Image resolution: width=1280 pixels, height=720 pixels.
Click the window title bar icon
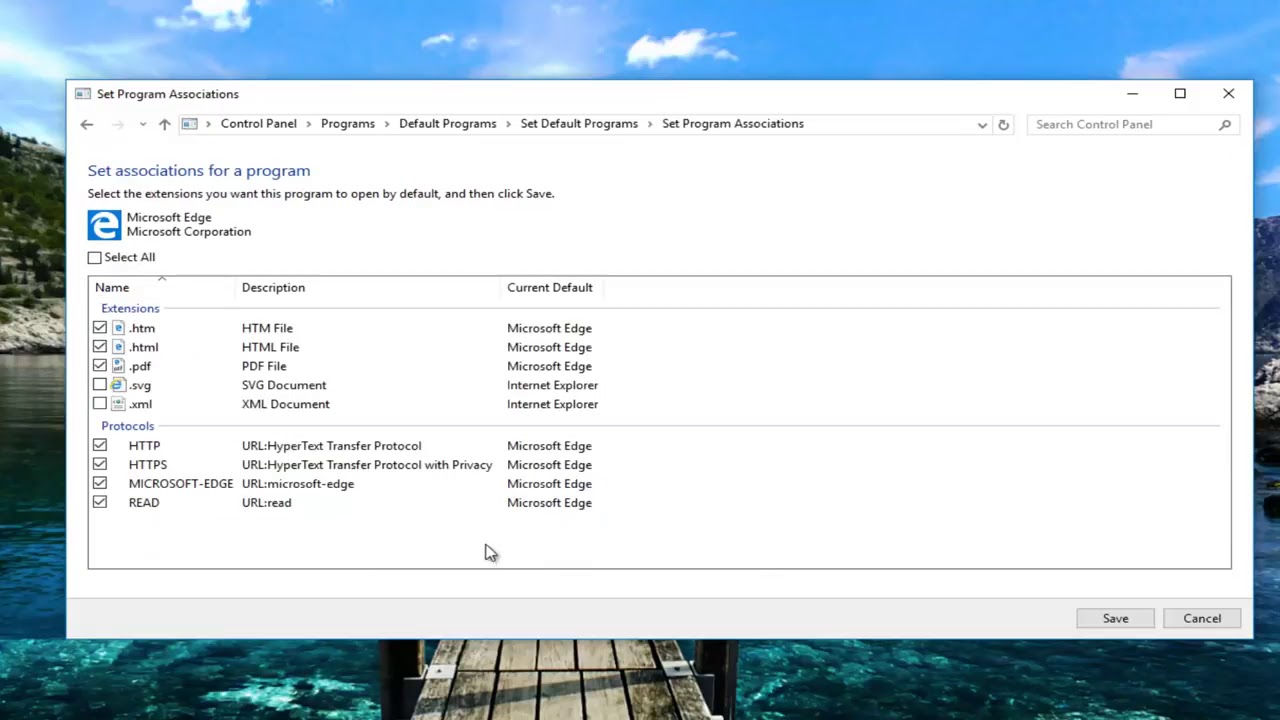click(83, 94)
